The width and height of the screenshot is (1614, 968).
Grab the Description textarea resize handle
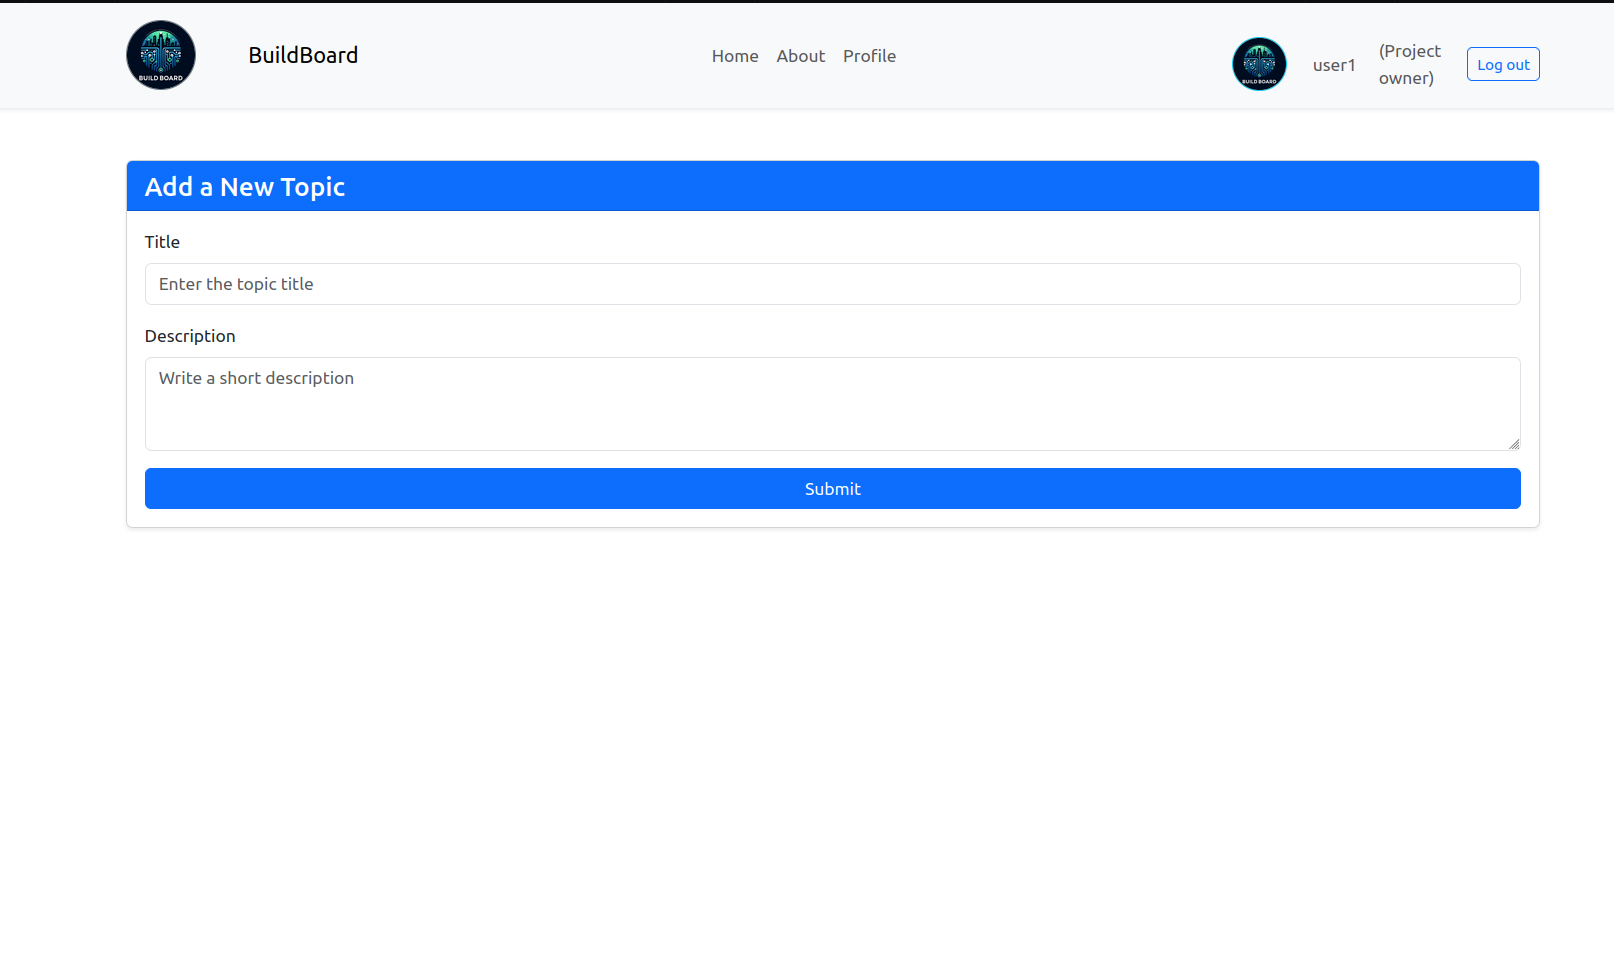tap(1514, 444)
